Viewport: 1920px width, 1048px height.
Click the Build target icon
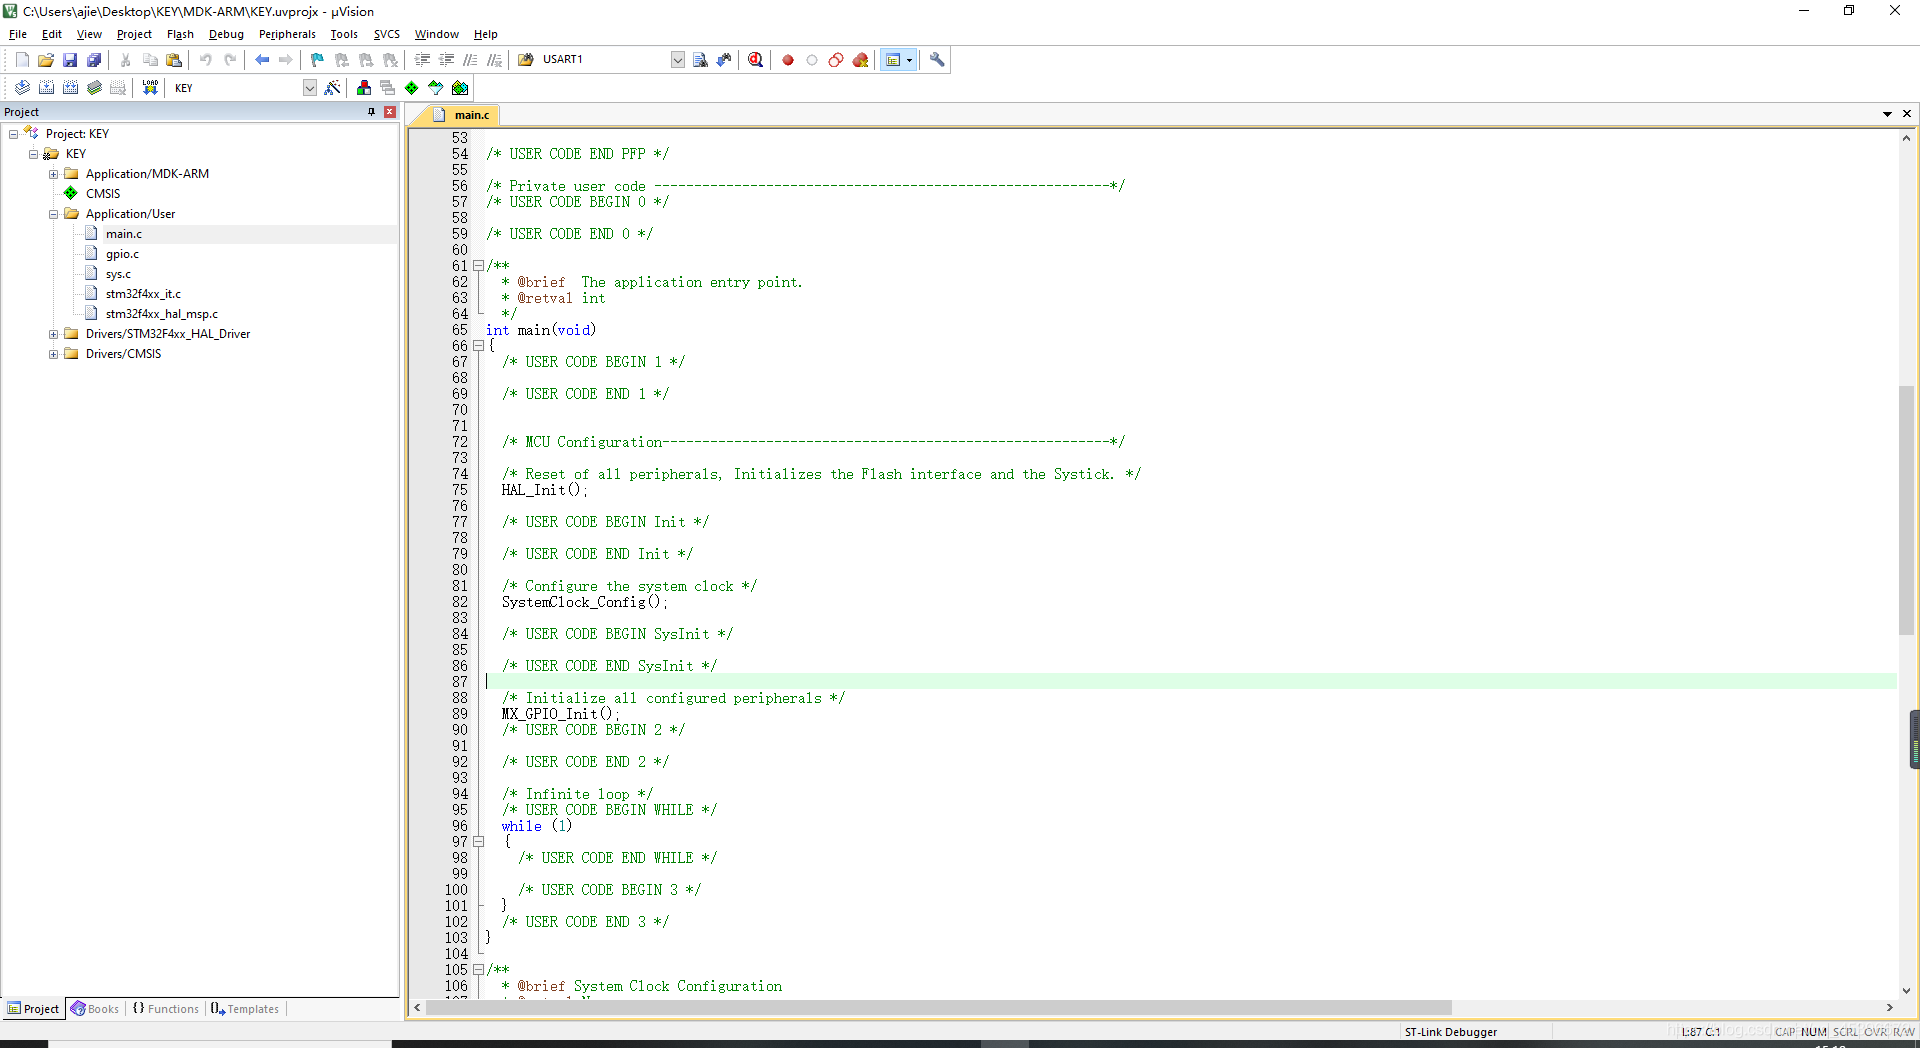point(46,88)
